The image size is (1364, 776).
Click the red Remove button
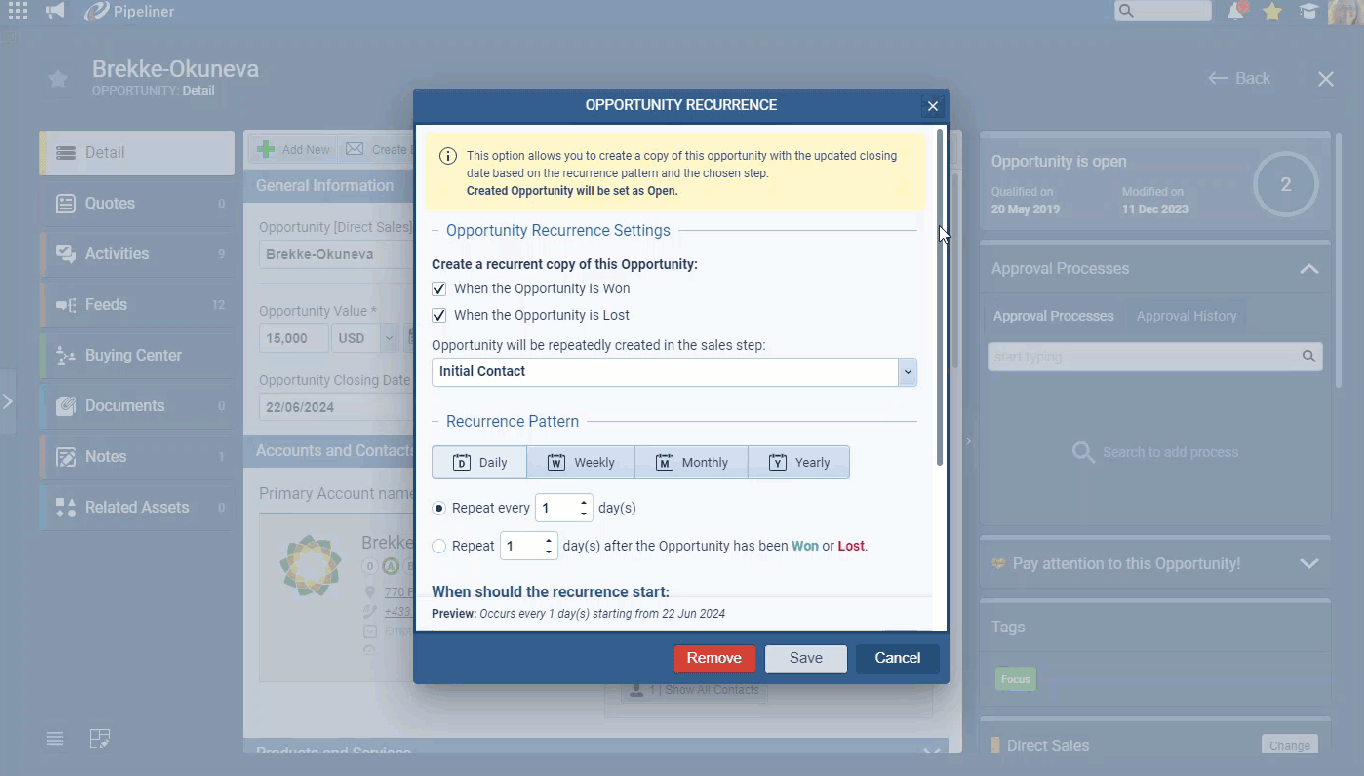pyautogui.click(x=714, y=658)
